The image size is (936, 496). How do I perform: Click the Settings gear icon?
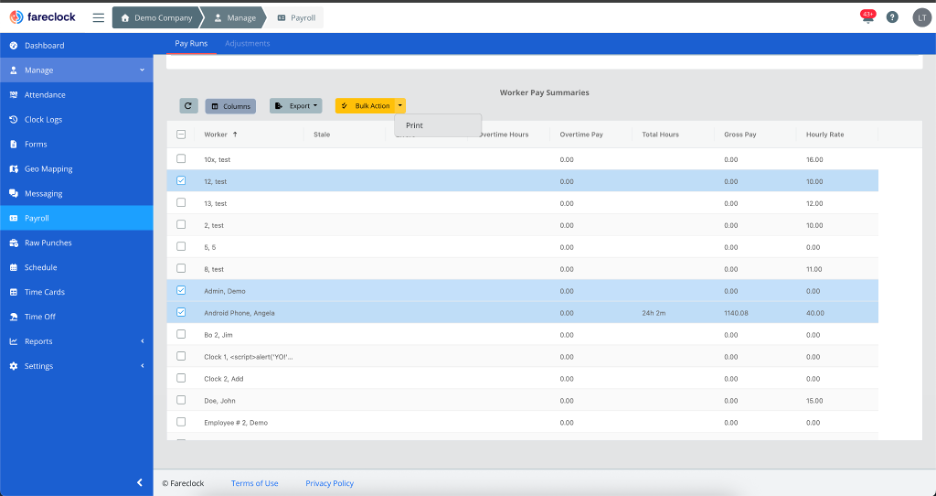coord(13,366)
